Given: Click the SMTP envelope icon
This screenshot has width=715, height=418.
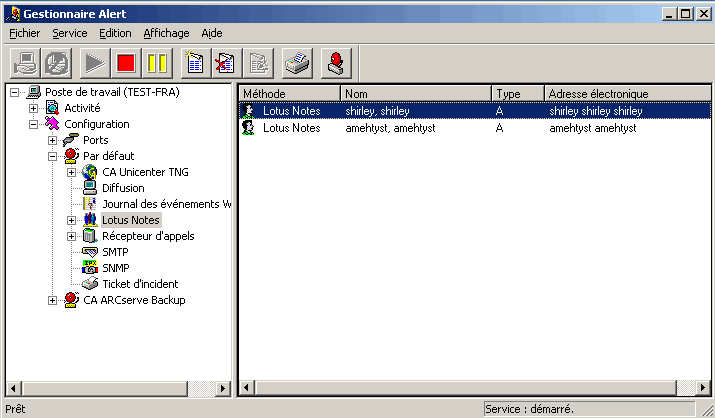Looking at the screenshot, I should (x=90, y=252).
